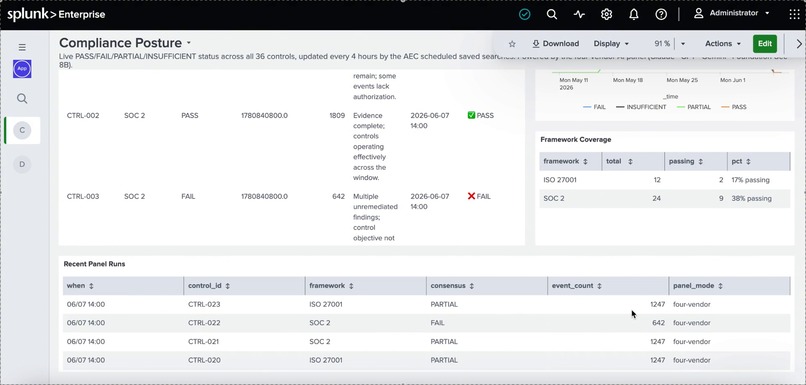The height and width of the screenshot is (385, 806).
Task: Click the App icon in sidebar
Action: 22,68
